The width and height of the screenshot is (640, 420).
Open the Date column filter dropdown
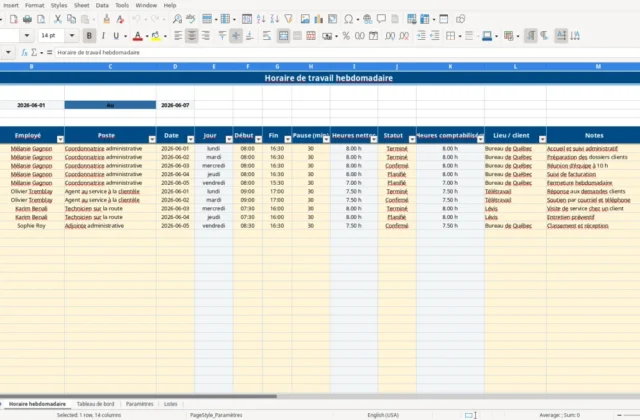(191, 139)
